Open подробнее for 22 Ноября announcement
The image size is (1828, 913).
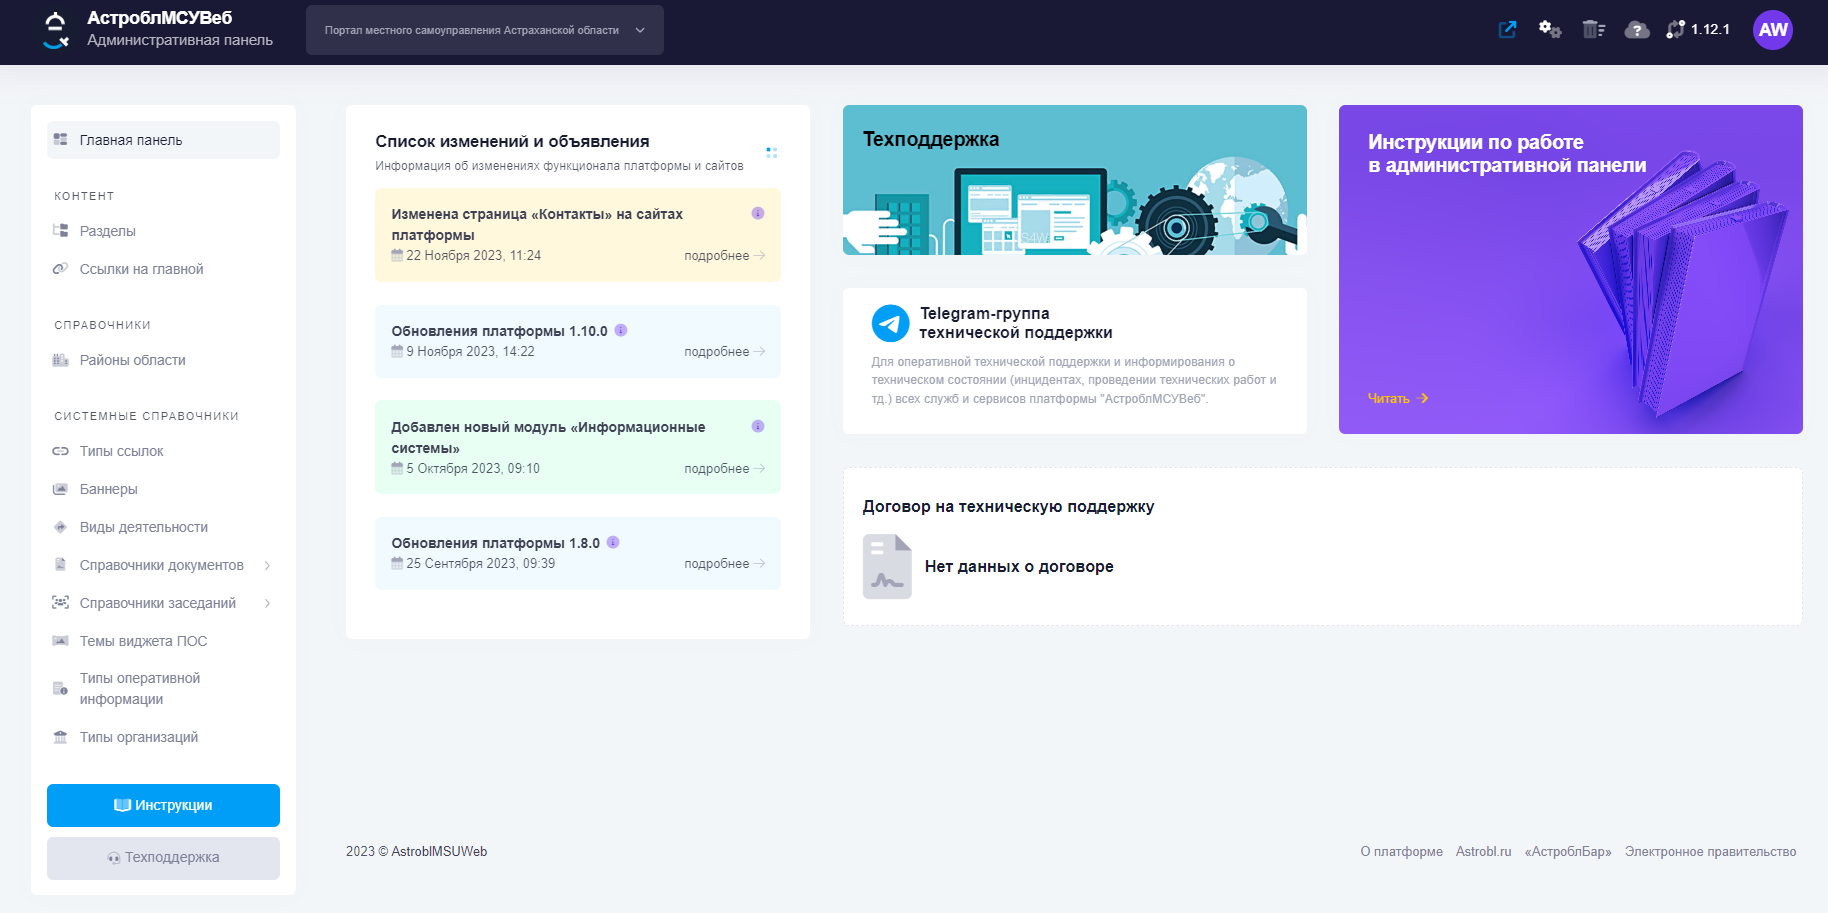(x=724, y=256)
